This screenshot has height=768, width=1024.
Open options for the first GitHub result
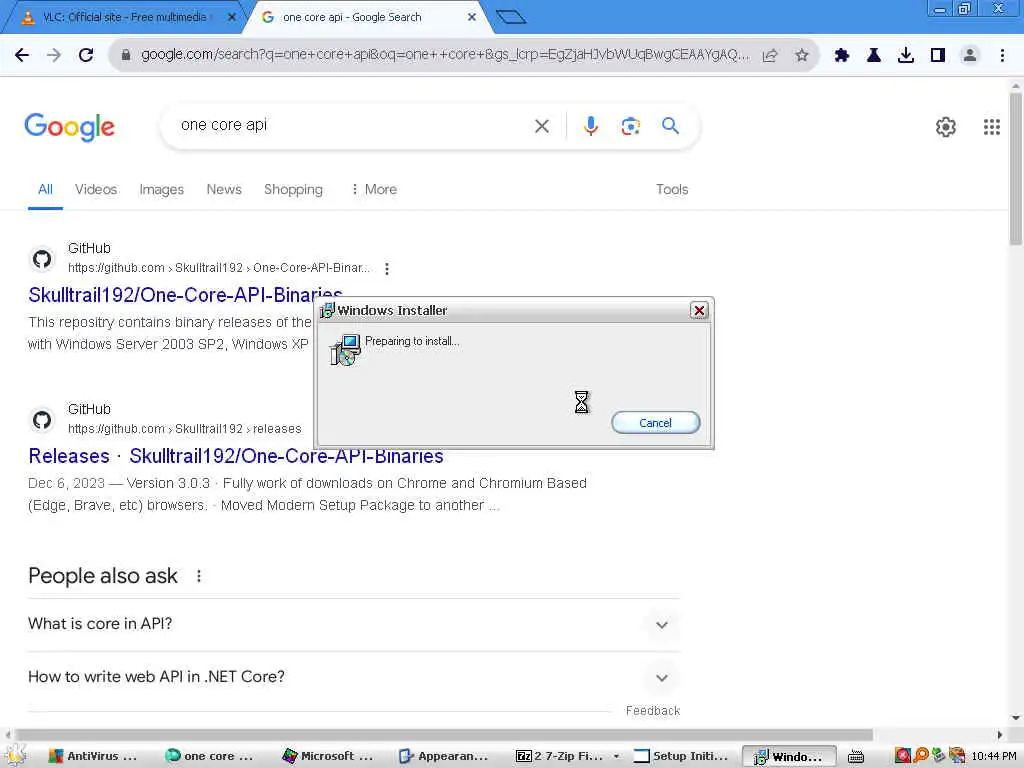tap(387, 268)
